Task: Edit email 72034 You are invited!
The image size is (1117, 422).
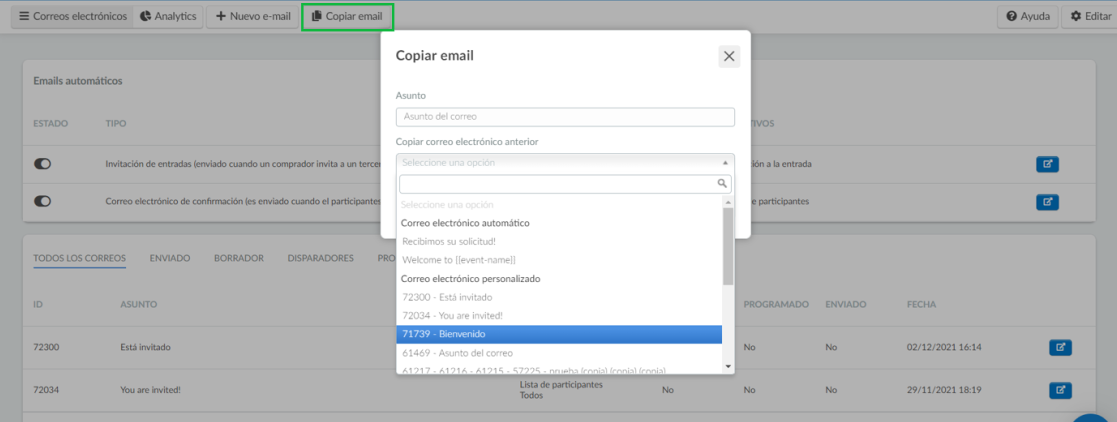Action: (x=1060, y=390)
